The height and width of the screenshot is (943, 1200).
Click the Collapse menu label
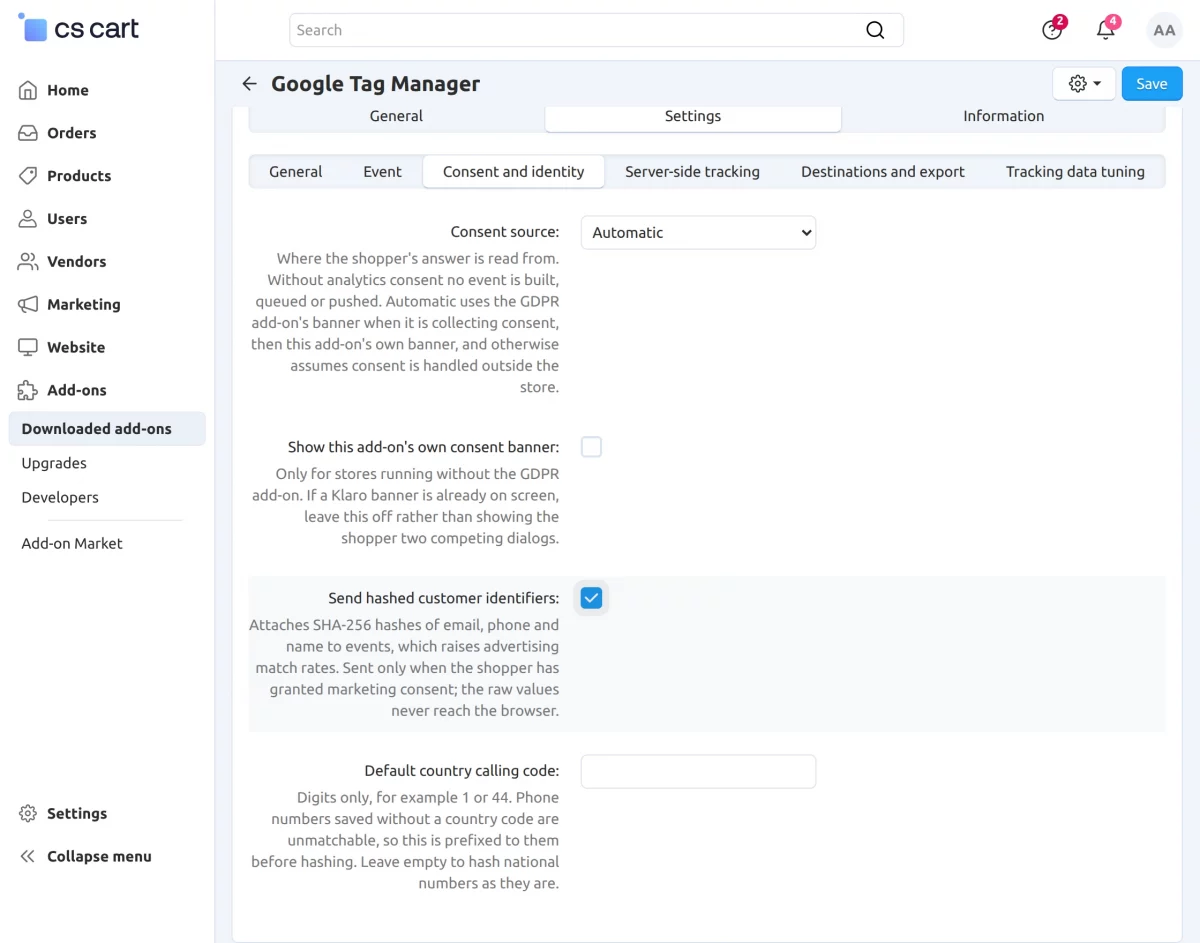pos(99,857)
